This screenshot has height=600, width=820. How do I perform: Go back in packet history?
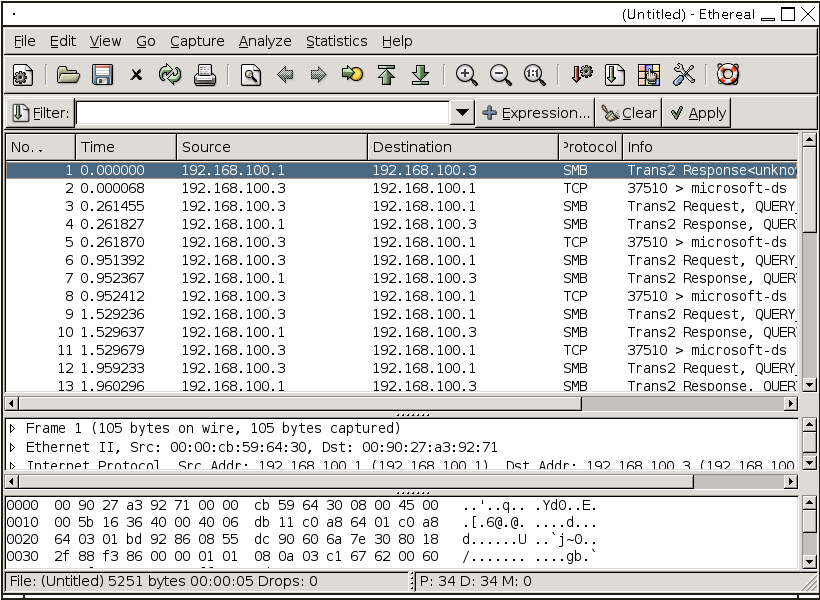click(x=285, y=75)
